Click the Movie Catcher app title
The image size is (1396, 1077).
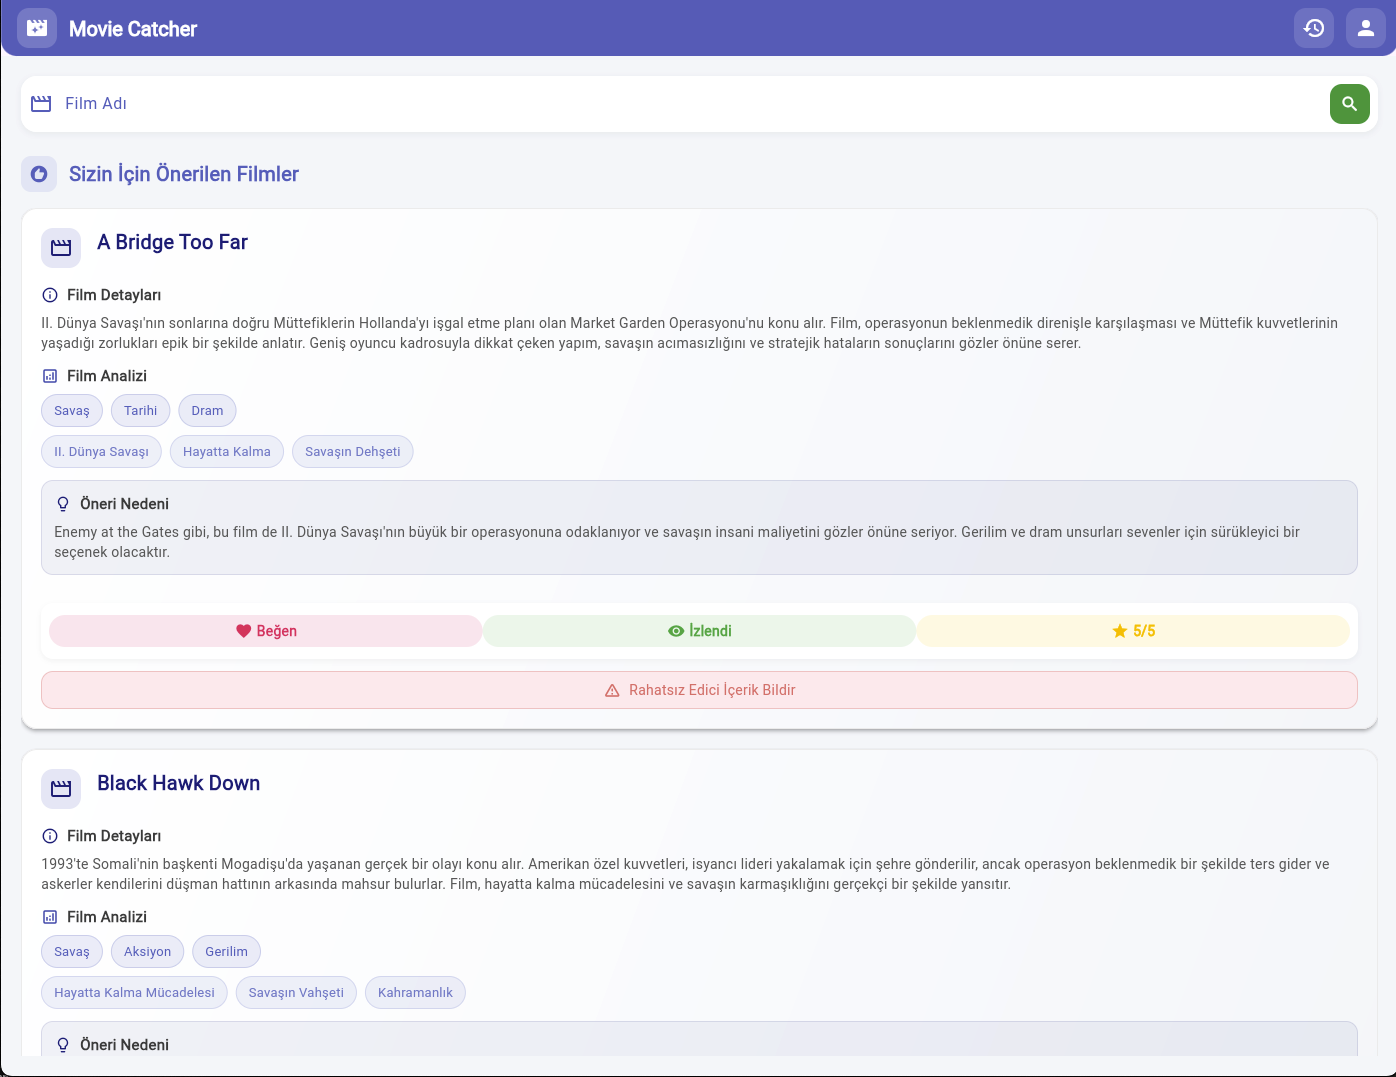tap(133, 29)
